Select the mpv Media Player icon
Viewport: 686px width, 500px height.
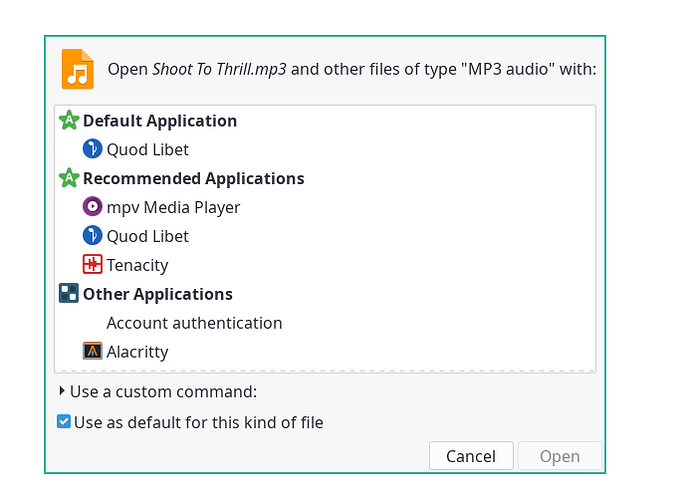(x=92, y=207)
